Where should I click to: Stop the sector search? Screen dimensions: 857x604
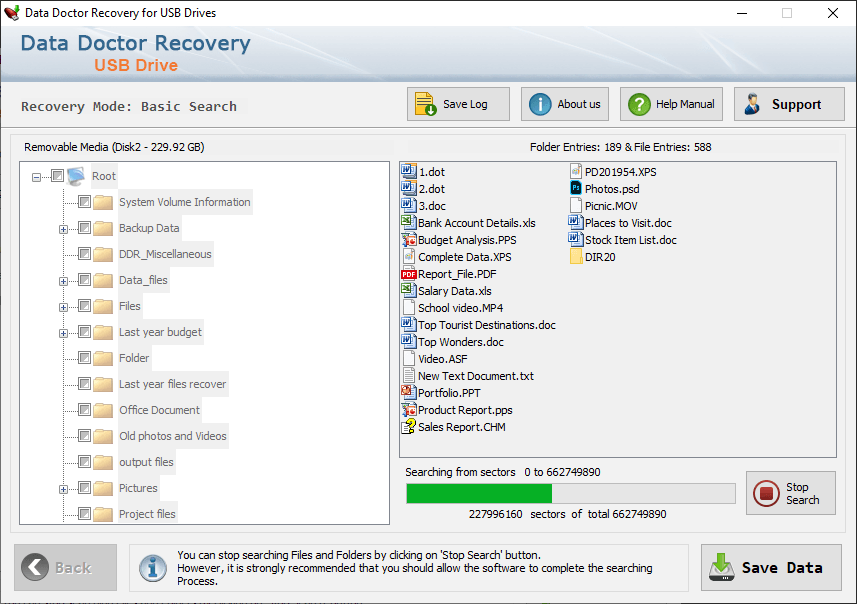tap(790, 493)
